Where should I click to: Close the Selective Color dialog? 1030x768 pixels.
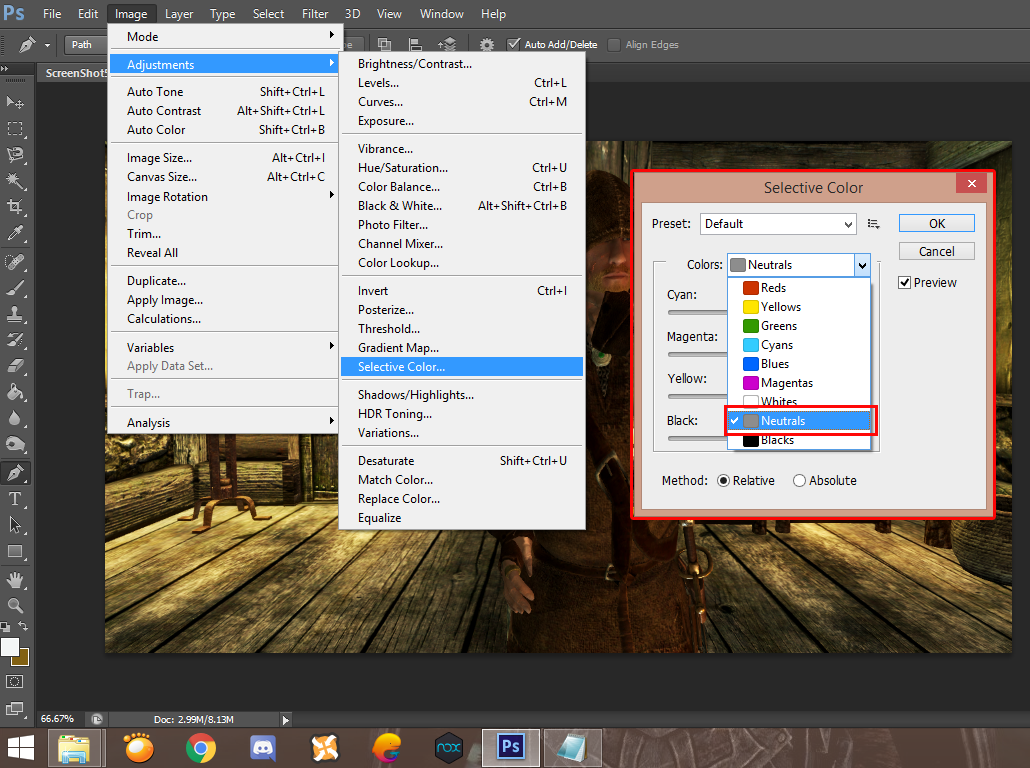972,183
